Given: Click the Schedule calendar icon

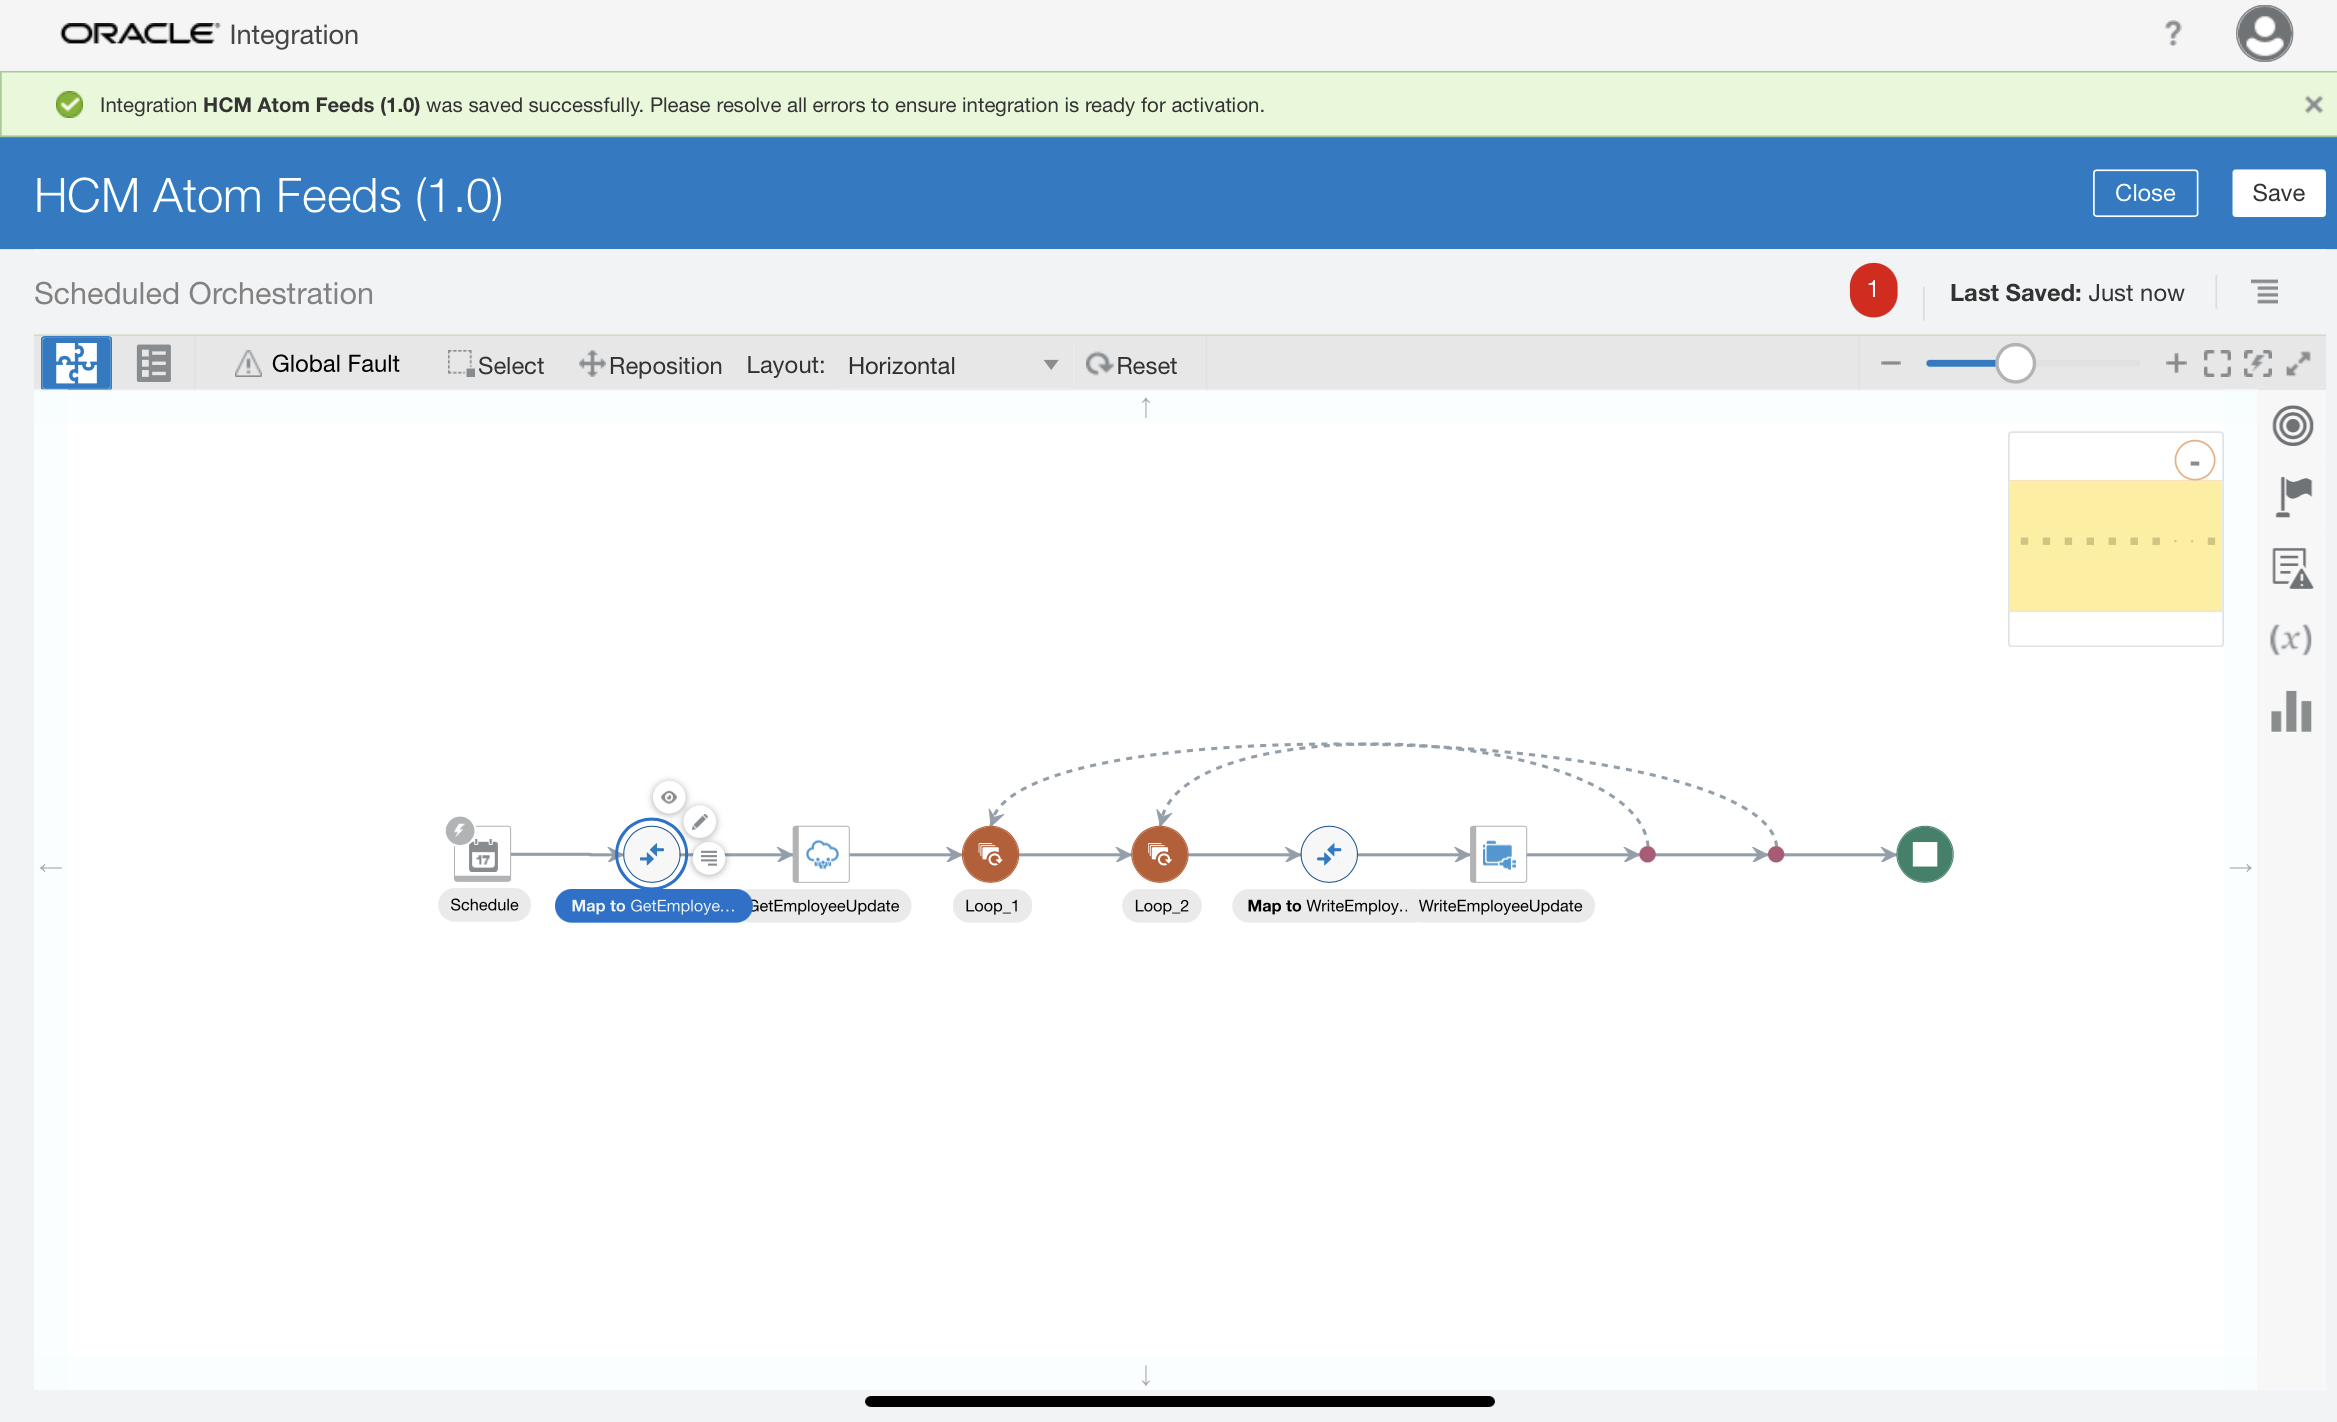Looking at the screenshot, I should [x=483, y=855].
